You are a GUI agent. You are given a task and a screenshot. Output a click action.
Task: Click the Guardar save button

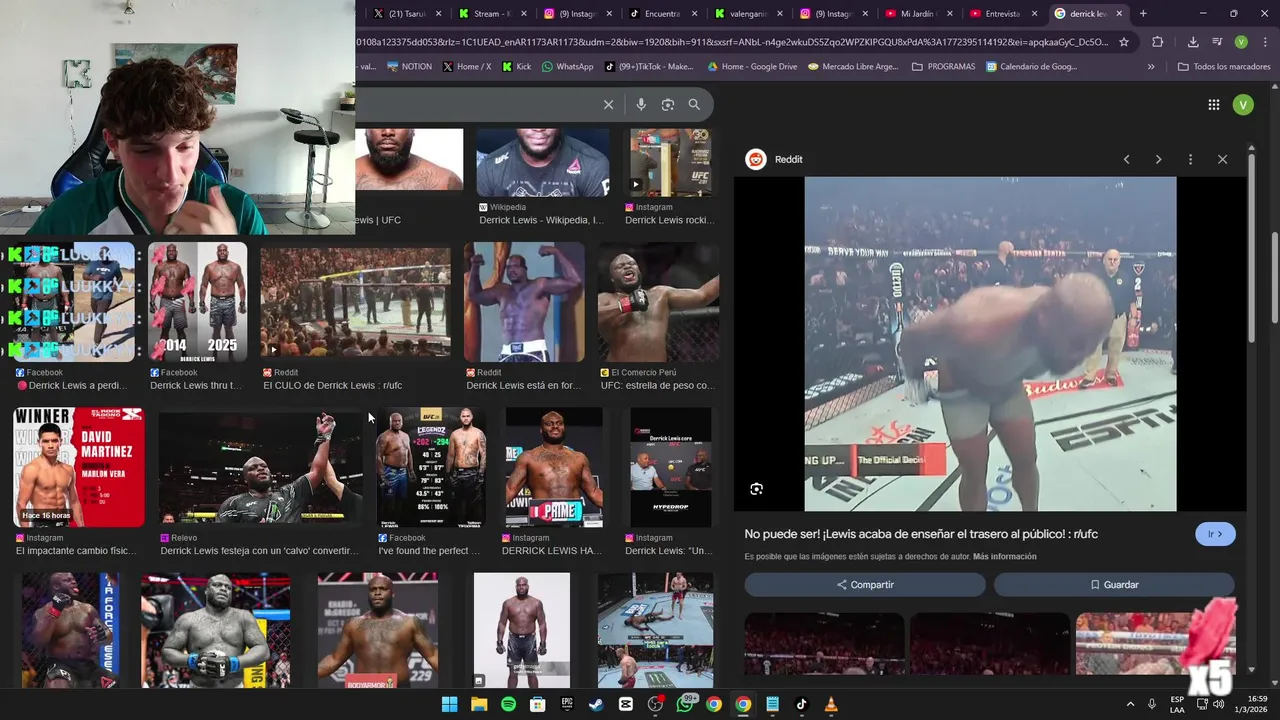click(1114, 584)
